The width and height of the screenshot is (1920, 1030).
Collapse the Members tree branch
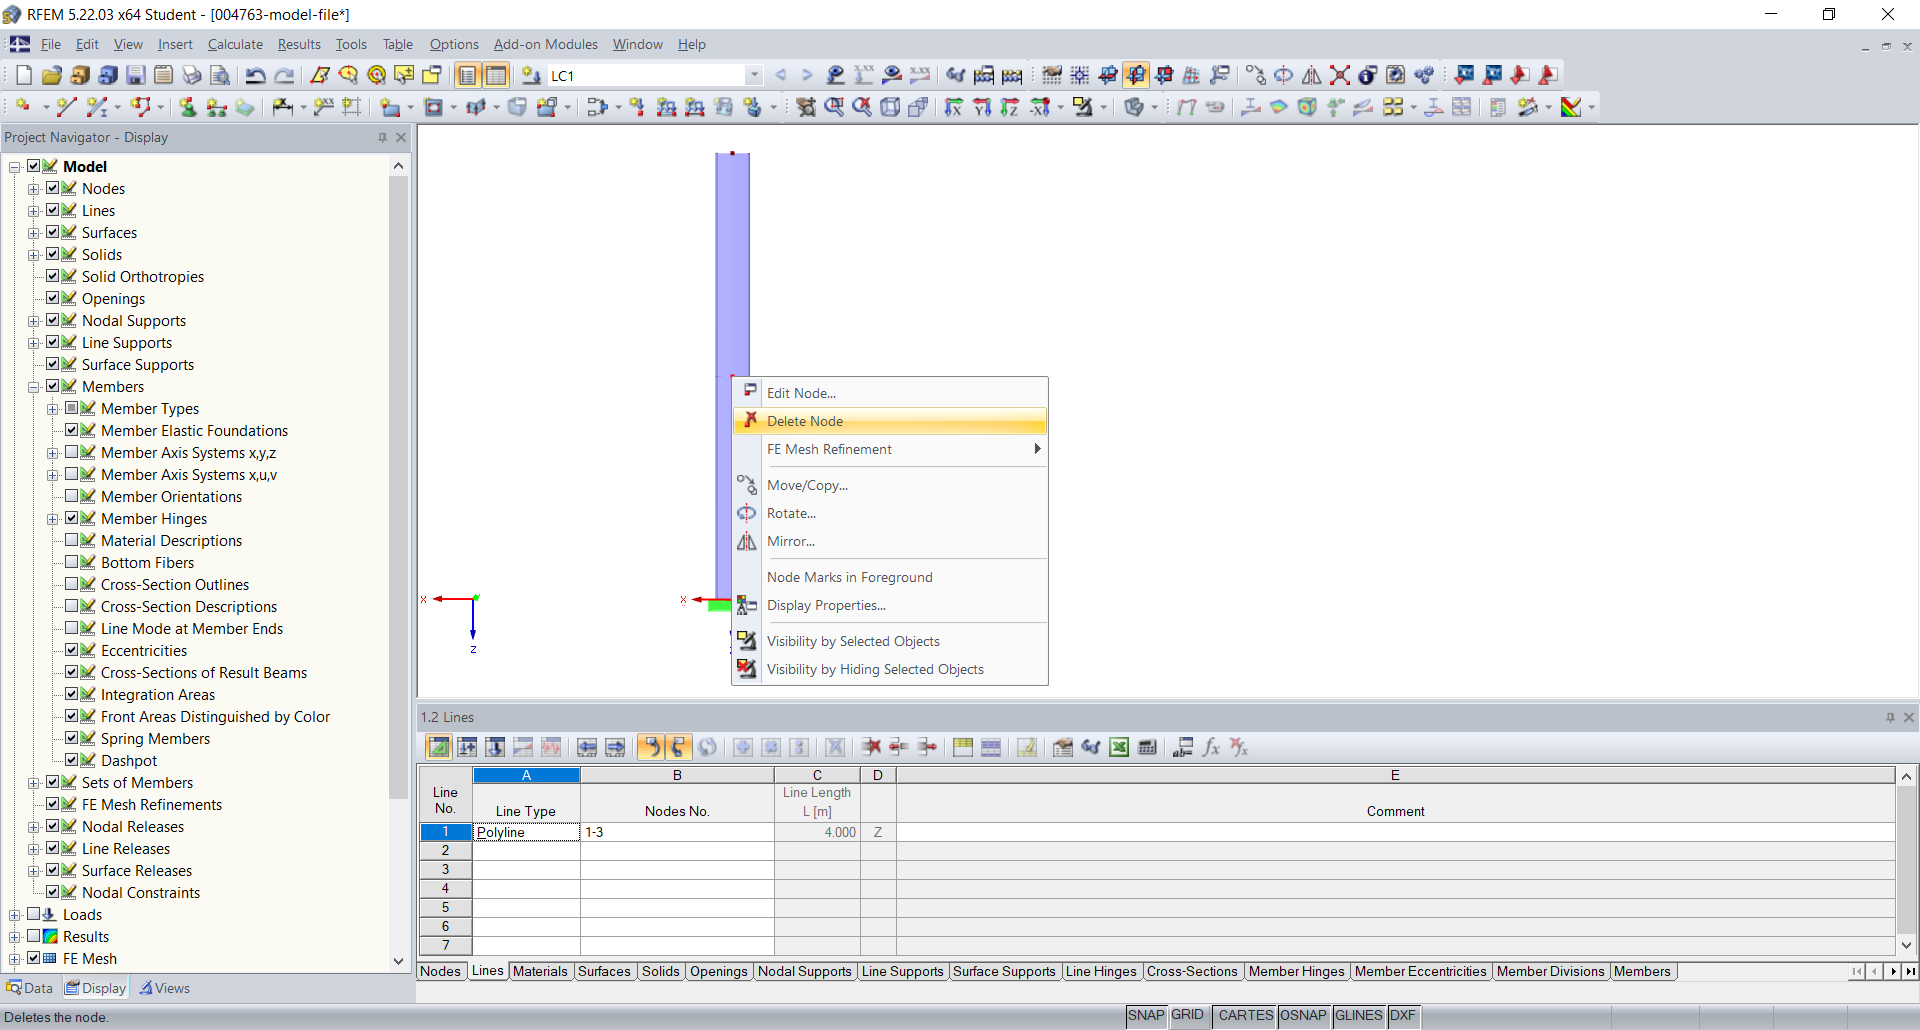coord(34,387)
